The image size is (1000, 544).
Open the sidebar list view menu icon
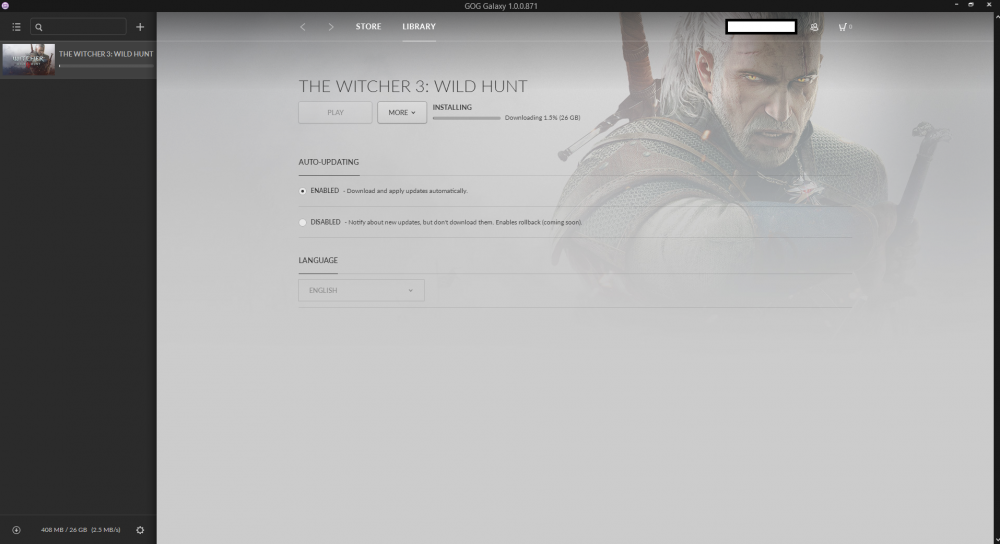click(x=17, y=27)
